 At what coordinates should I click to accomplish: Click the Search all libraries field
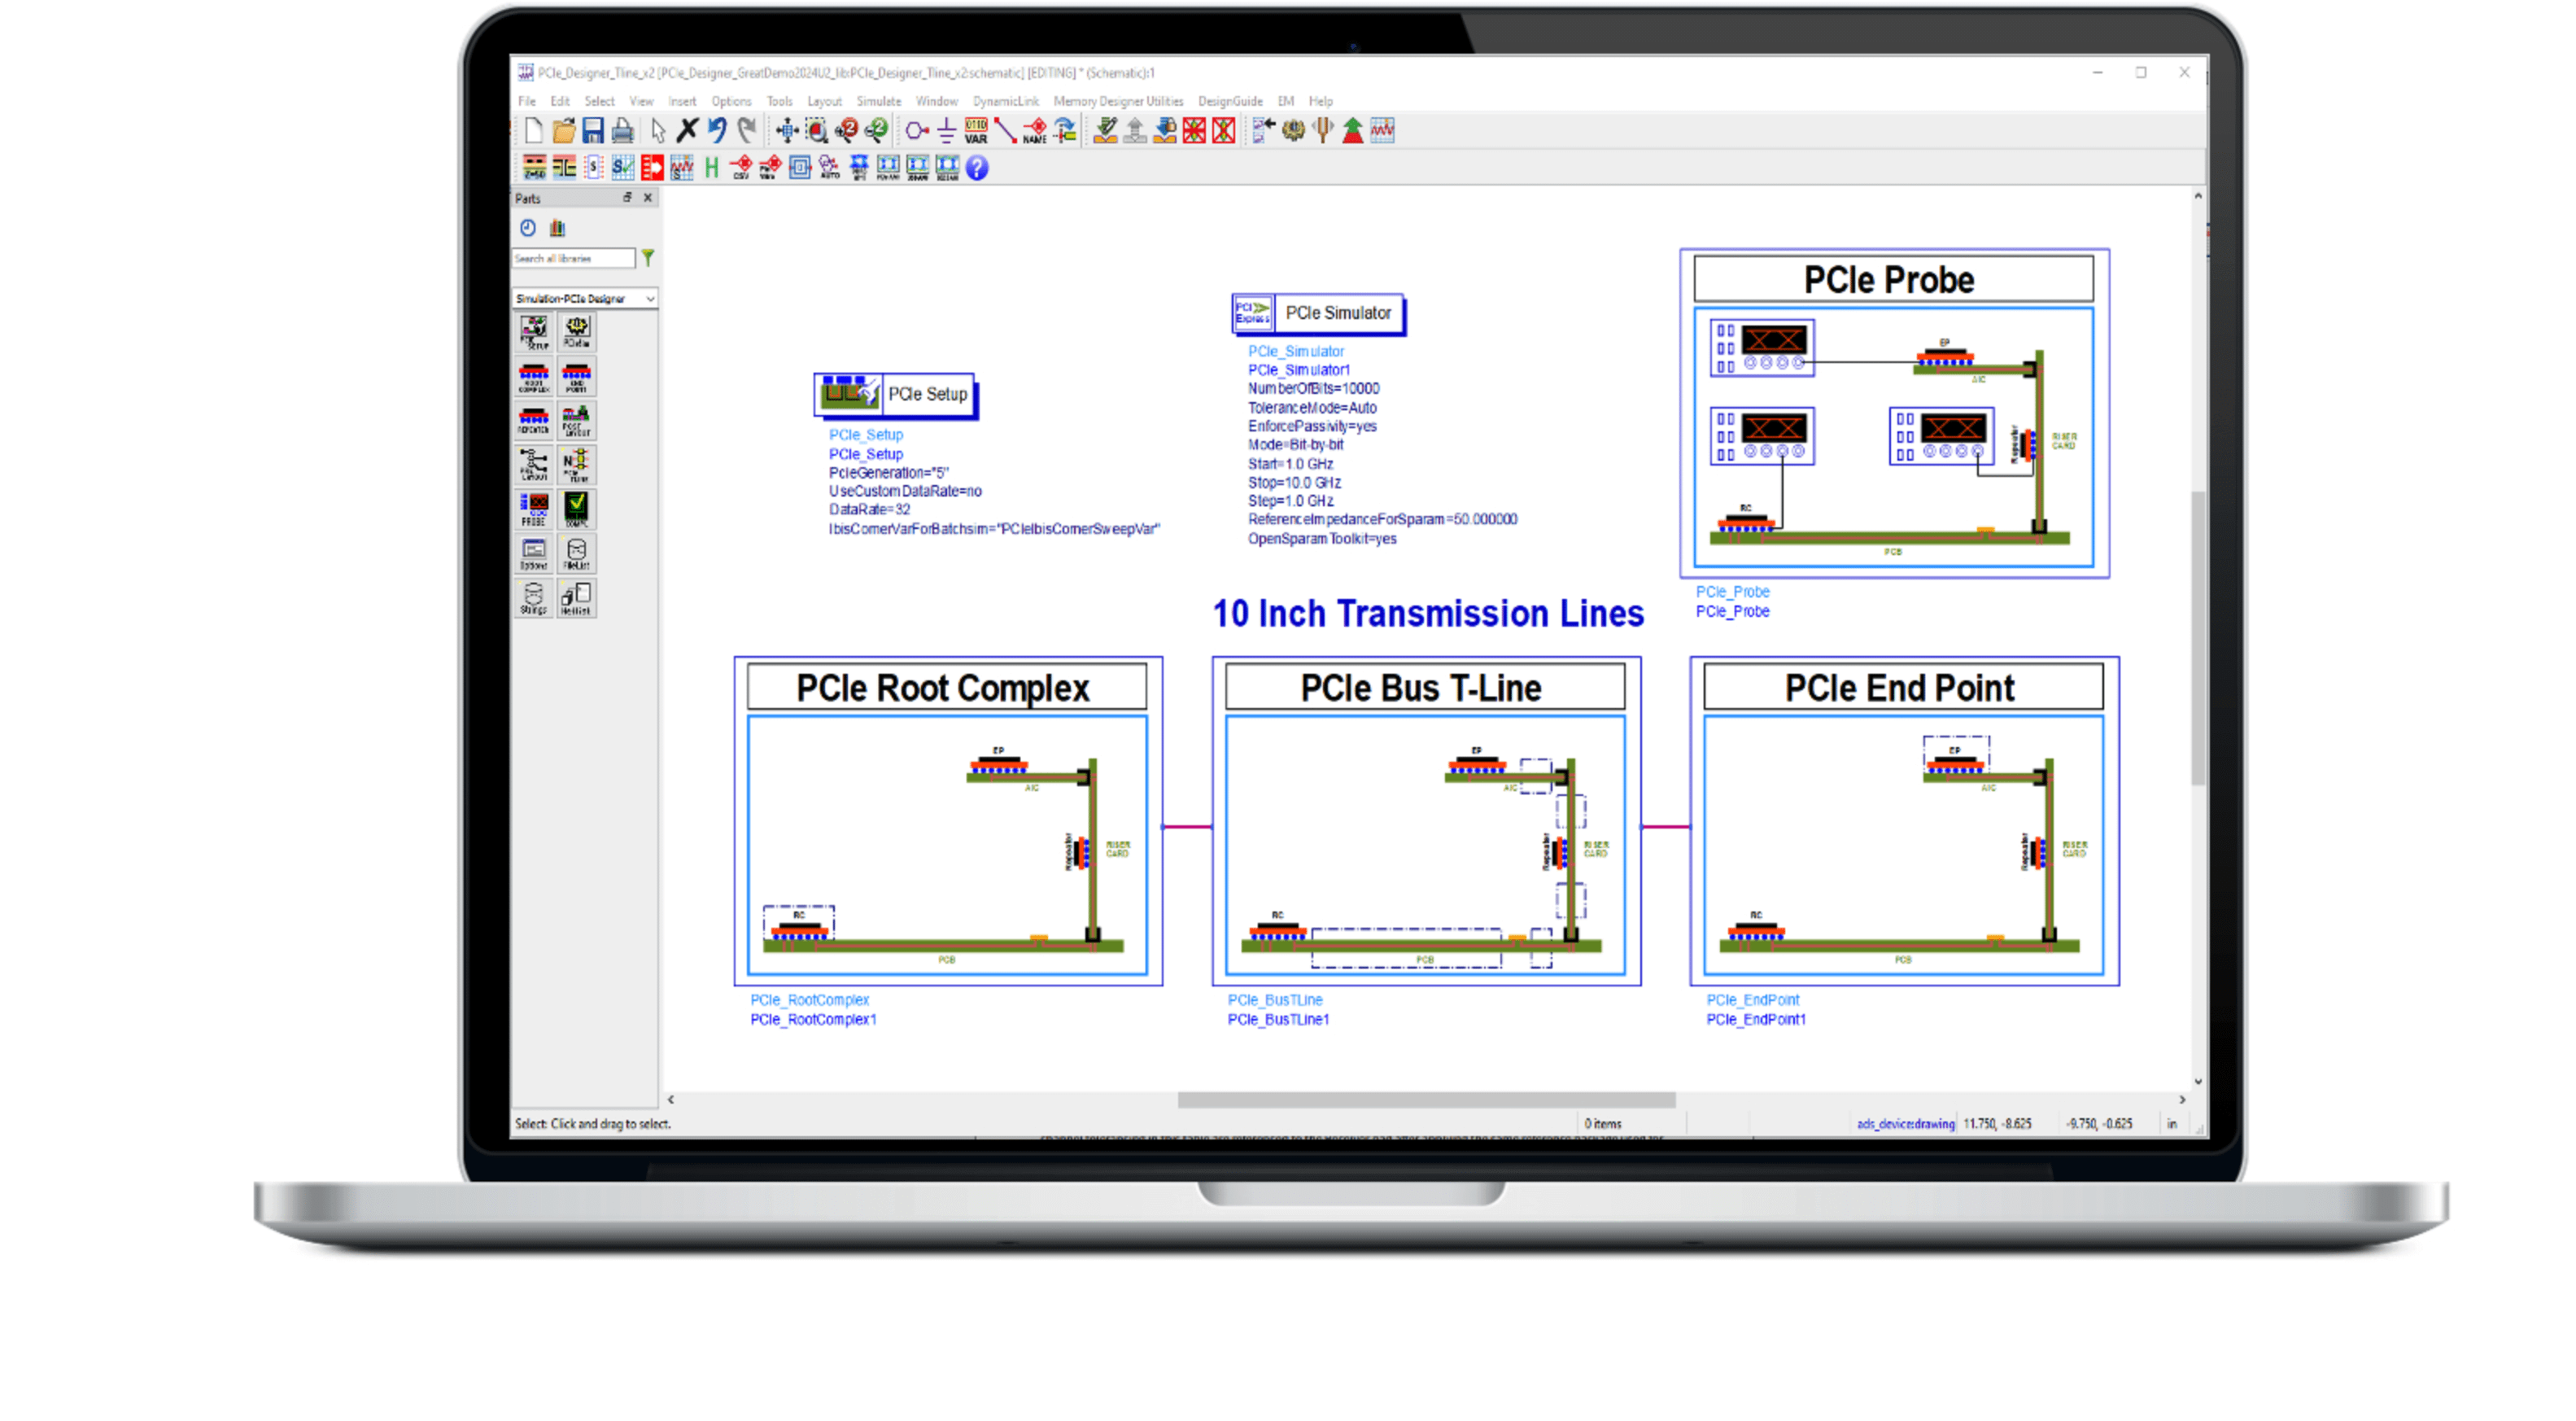pos(573,258)
